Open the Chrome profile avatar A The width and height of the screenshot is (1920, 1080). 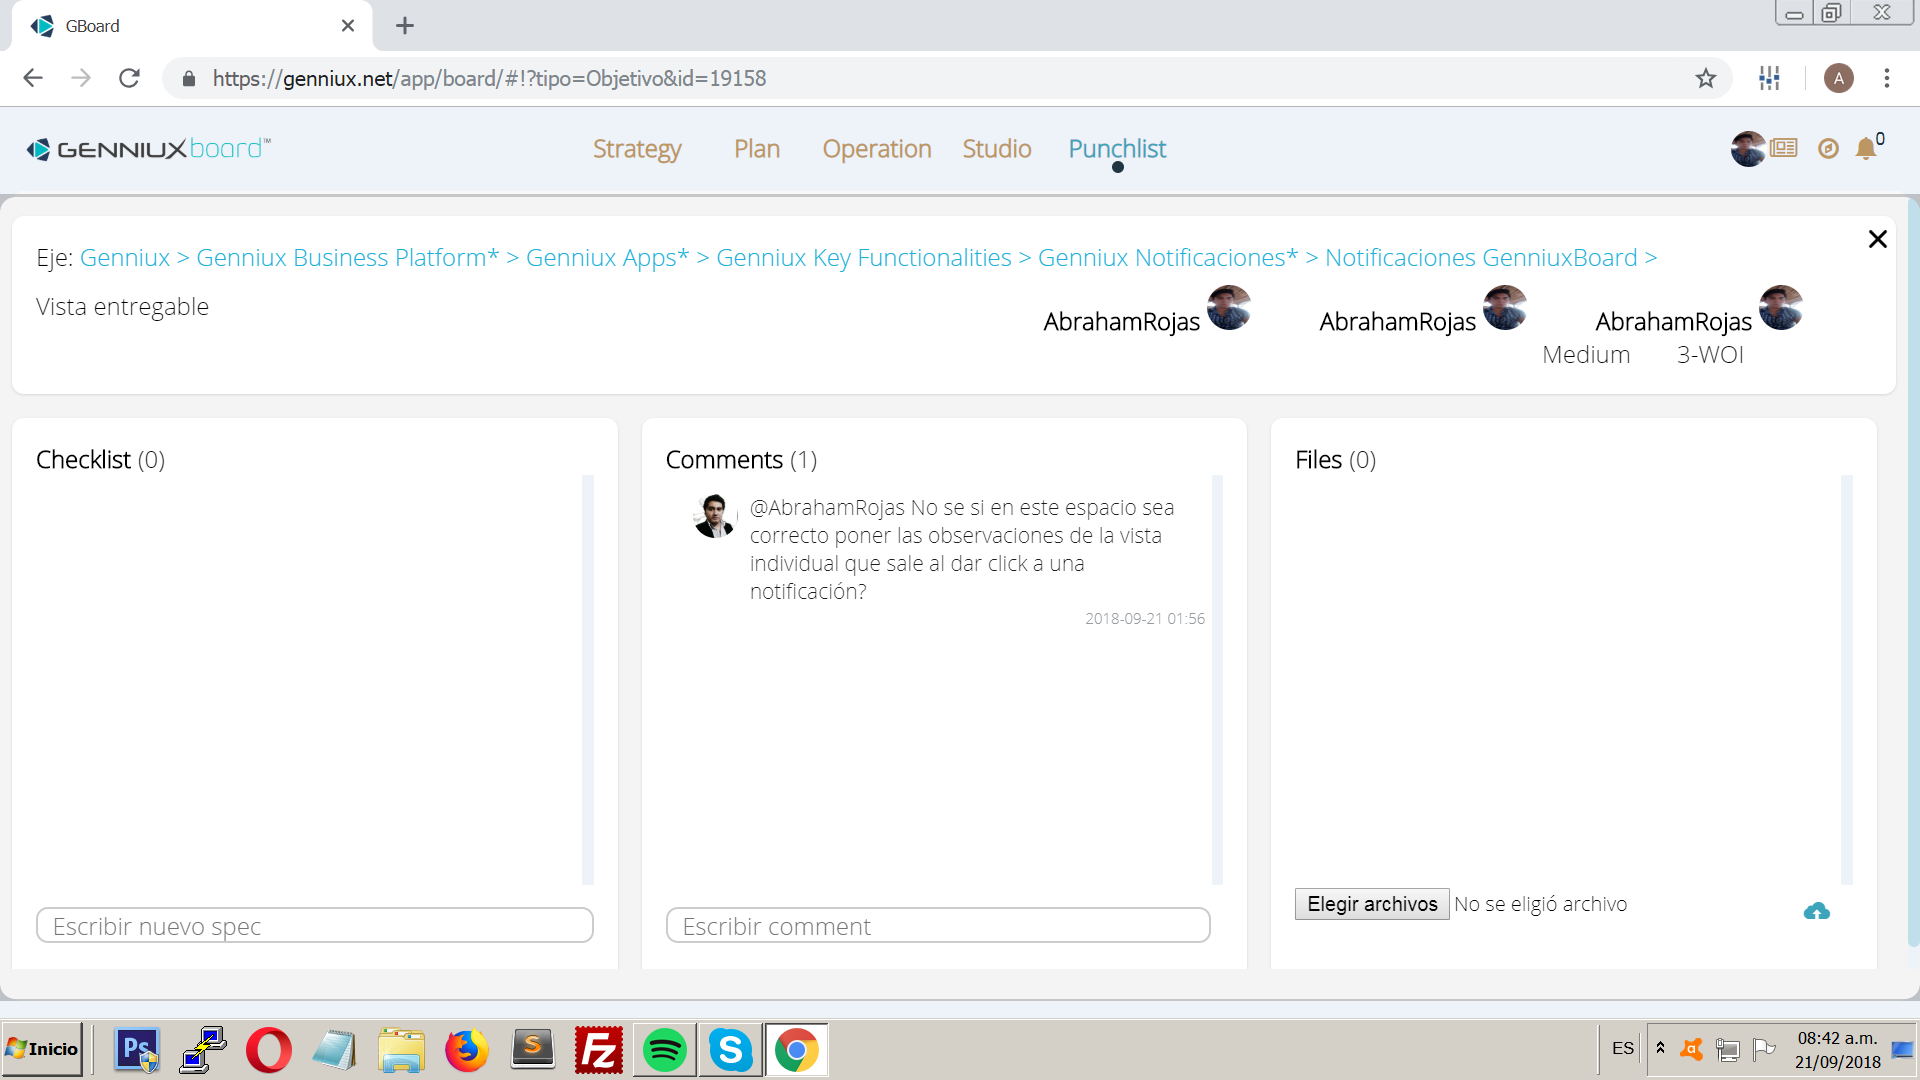1838,78
